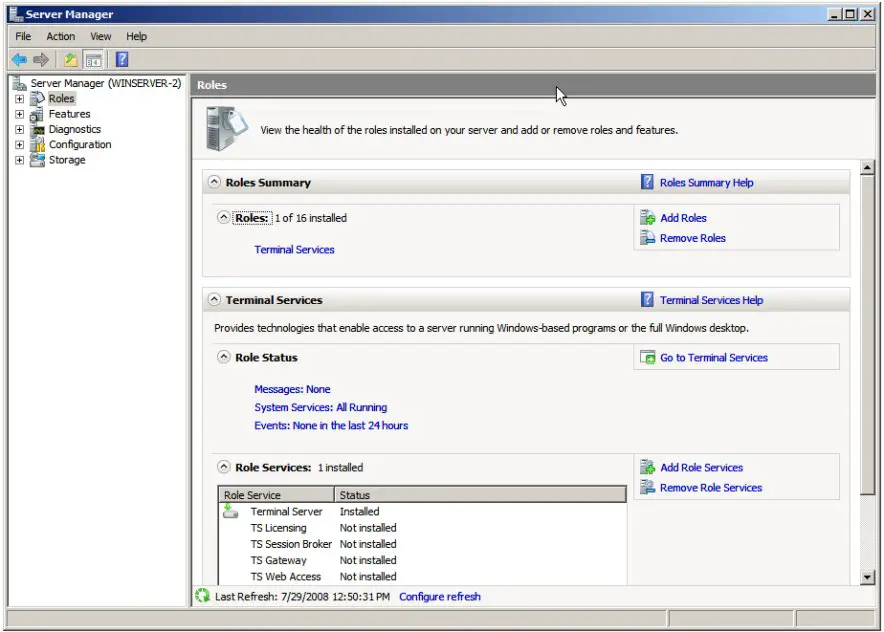
Task: Open the View menu
Action: [101, 36]
